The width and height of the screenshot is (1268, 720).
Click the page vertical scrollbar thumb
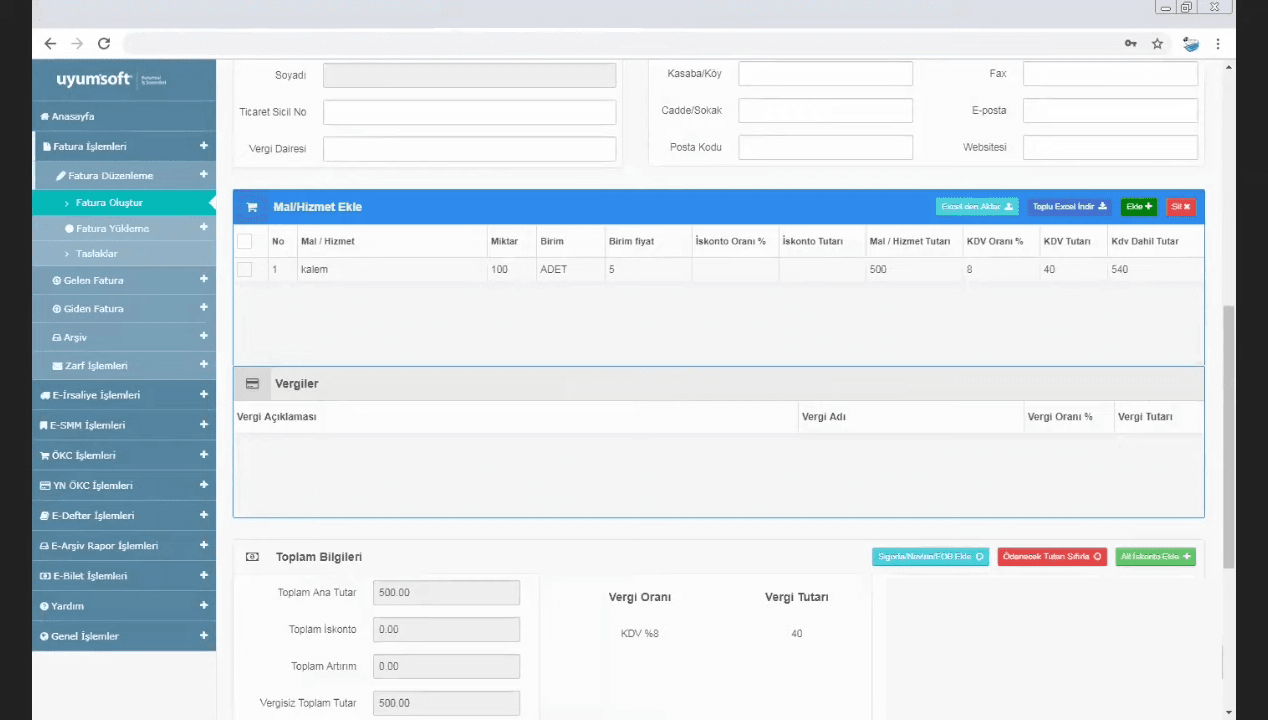tap(1229, 437)
